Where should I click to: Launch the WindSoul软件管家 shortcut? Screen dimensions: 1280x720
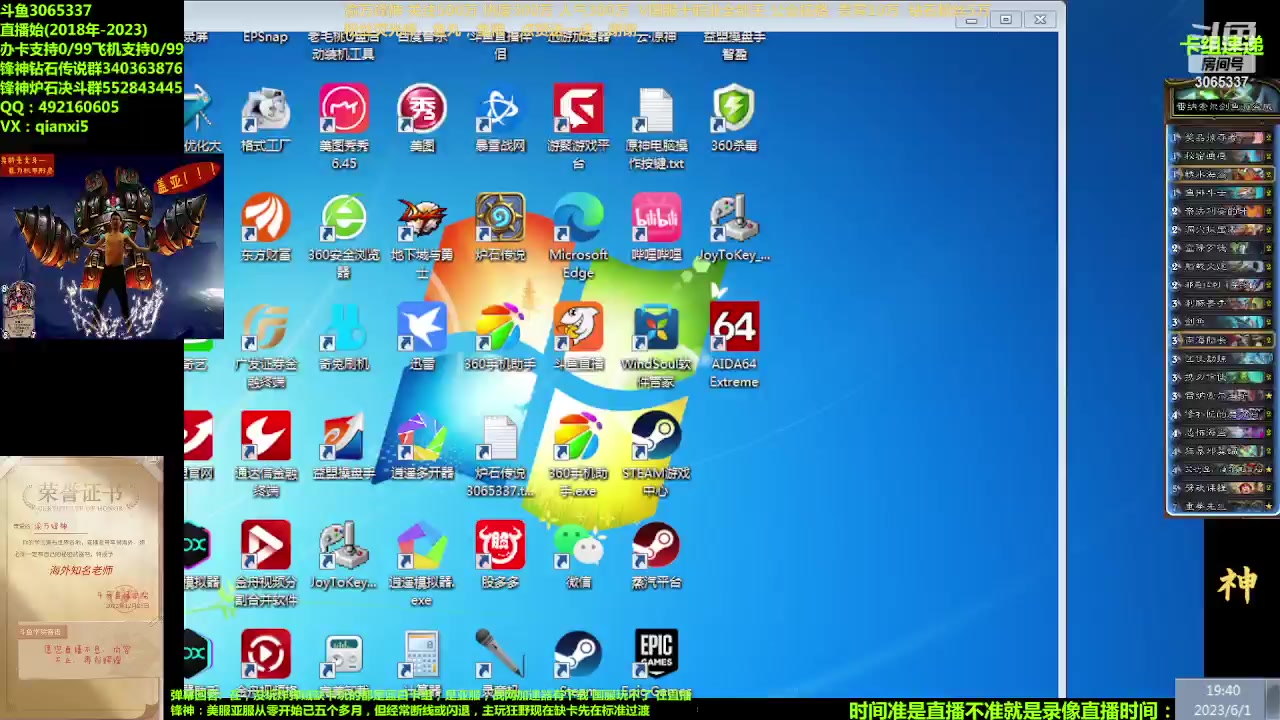(x=656, y=345)
